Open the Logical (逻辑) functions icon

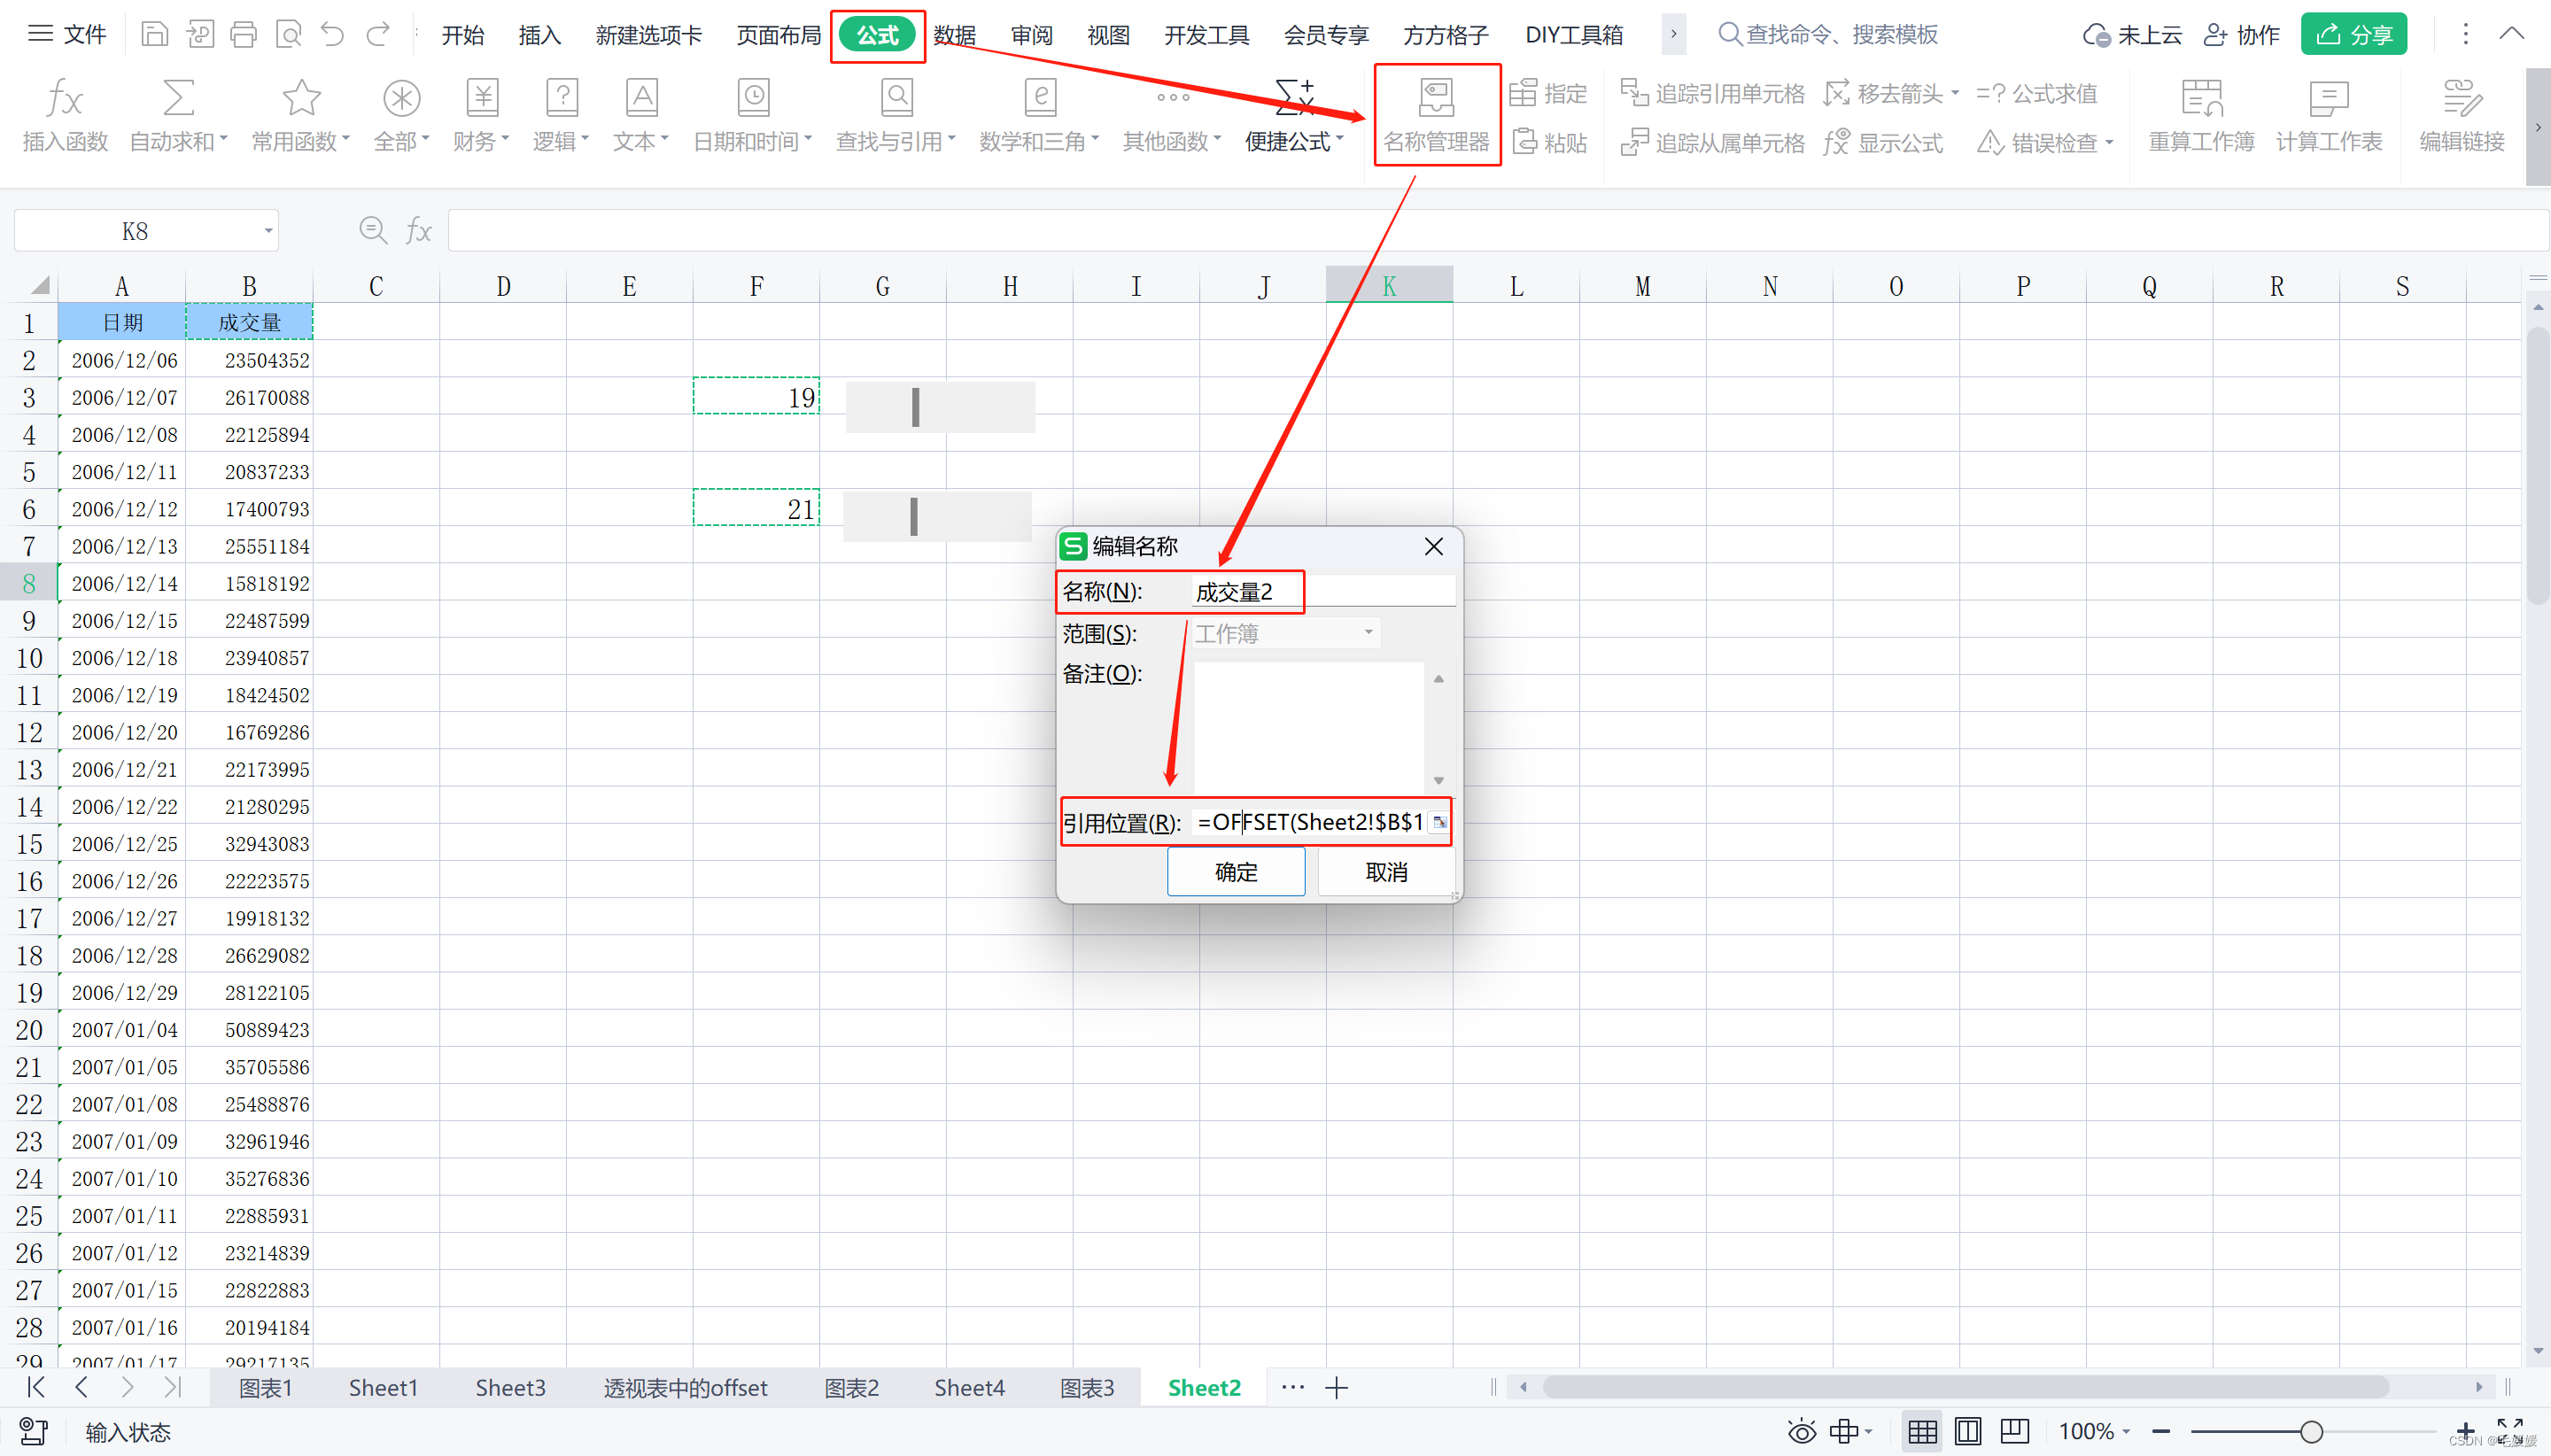(x=561, y=116)
